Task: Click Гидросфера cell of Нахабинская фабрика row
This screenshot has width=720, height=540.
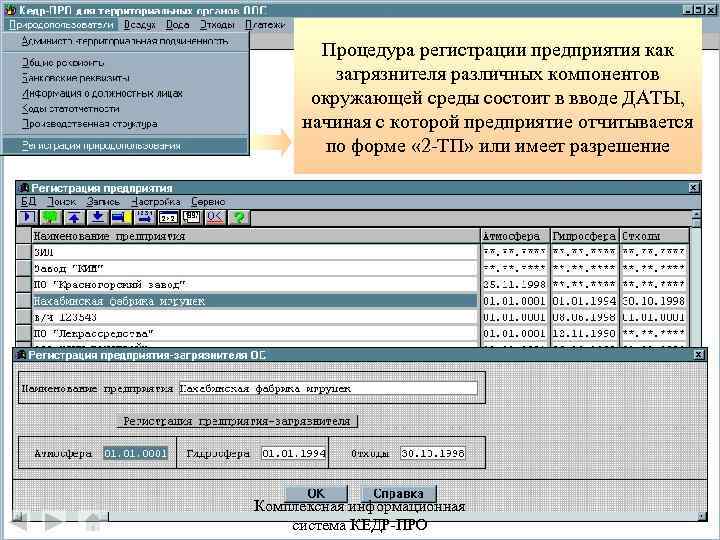Action: (x=584, y=301)
